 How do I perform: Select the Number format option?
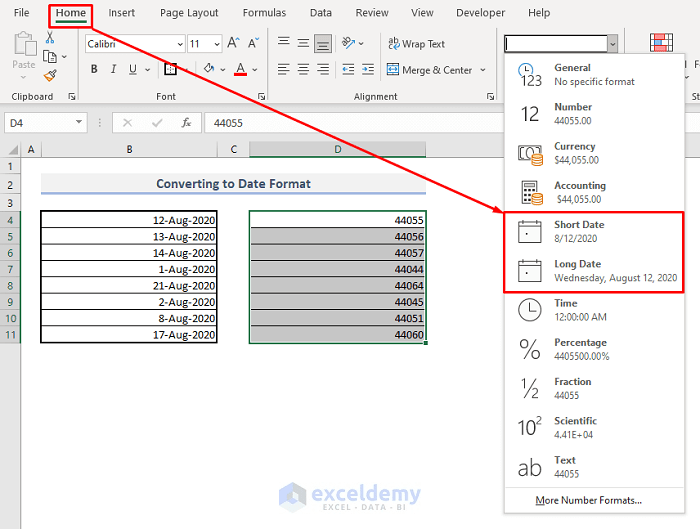click(x=594, y=114)
